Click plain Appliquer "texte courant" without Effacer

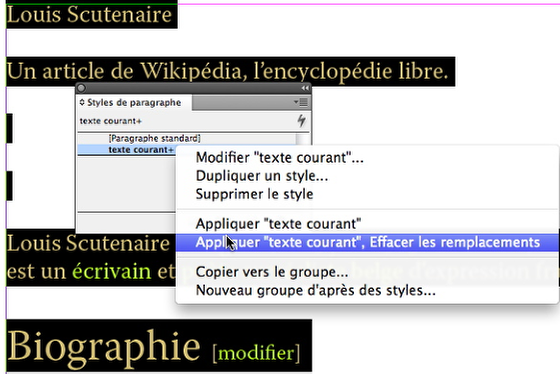click(x=278, y=224)
